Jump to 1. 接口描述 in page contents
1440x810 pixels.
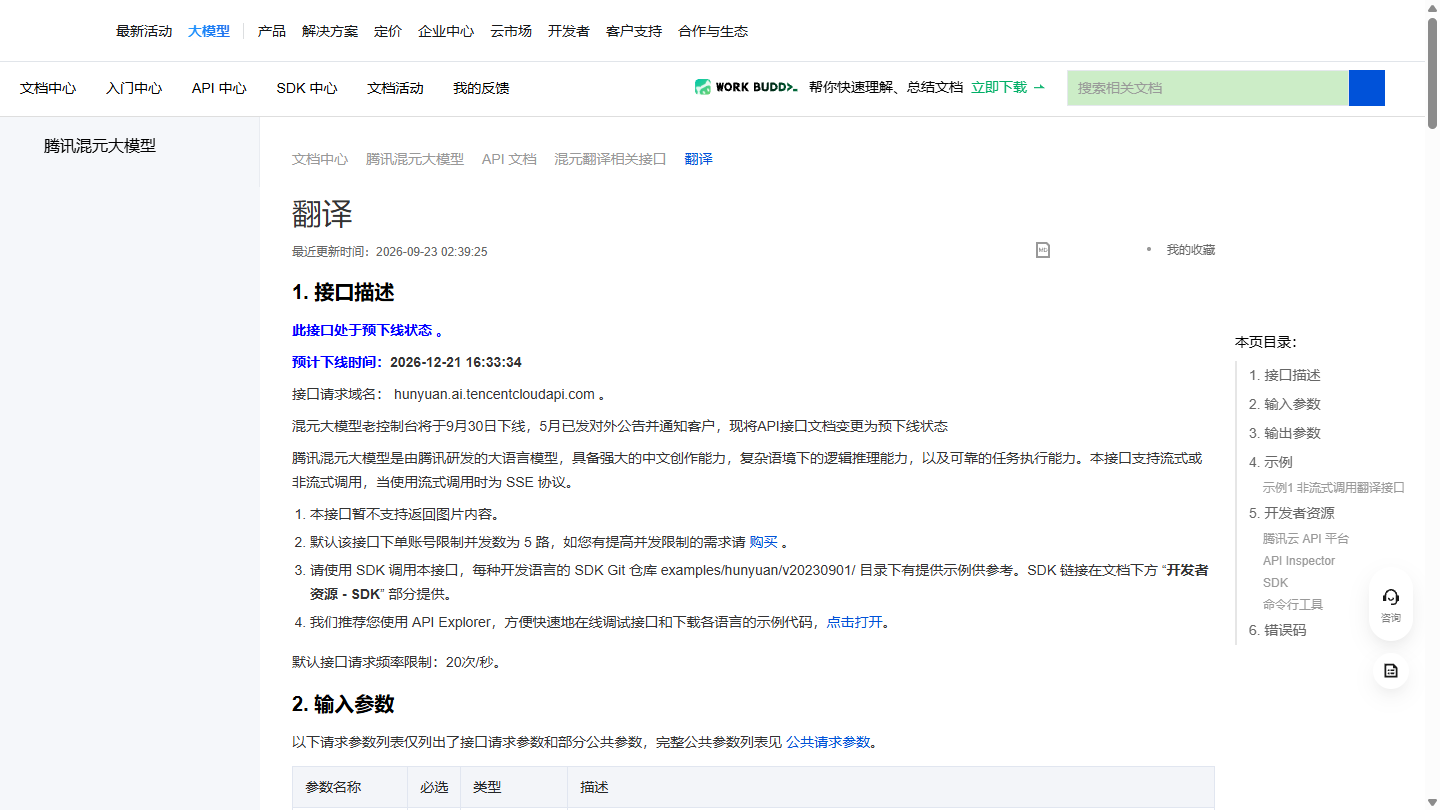(x=1285, y=375)
